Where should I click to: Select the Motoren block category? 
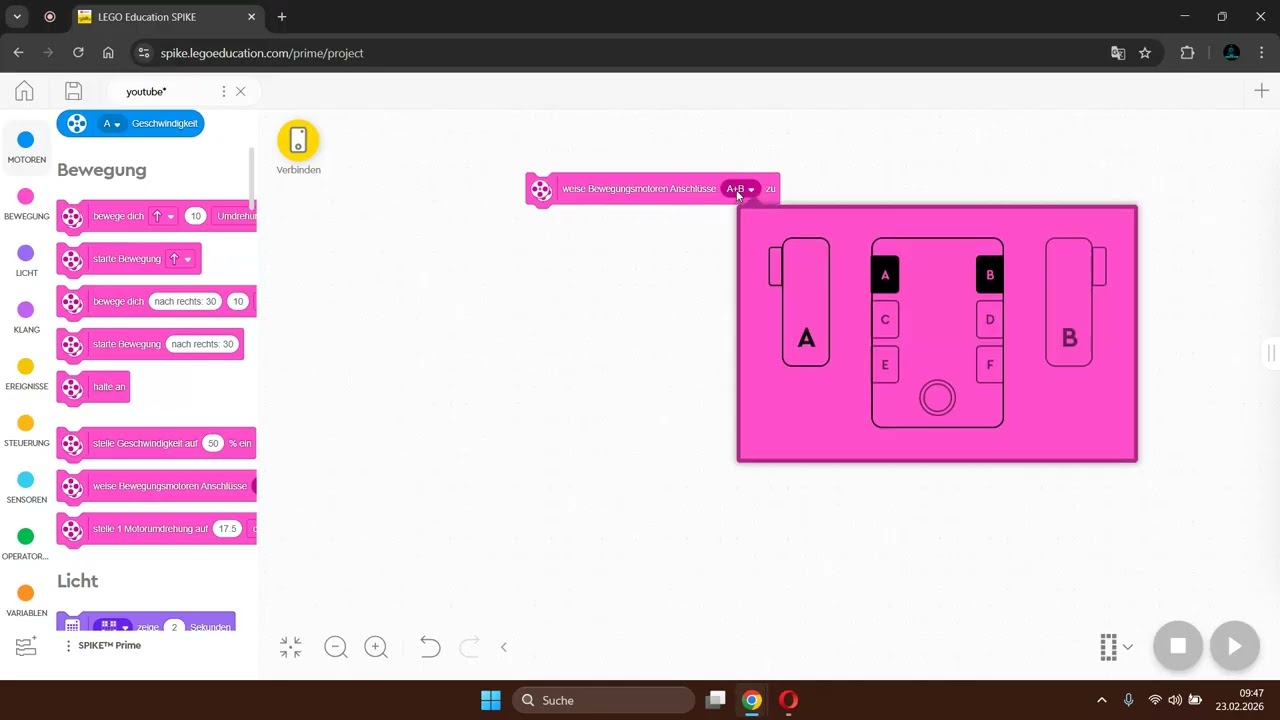(26, 147)
